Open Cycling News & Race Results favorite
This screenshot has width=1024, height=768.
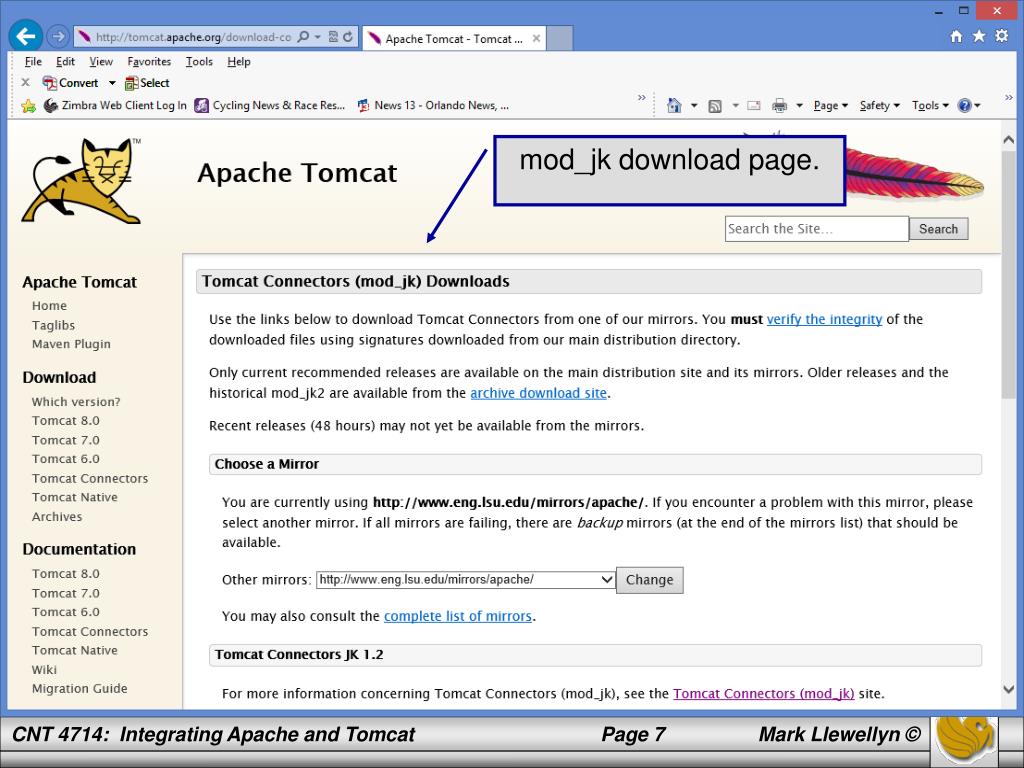click(x=270, y=105)
